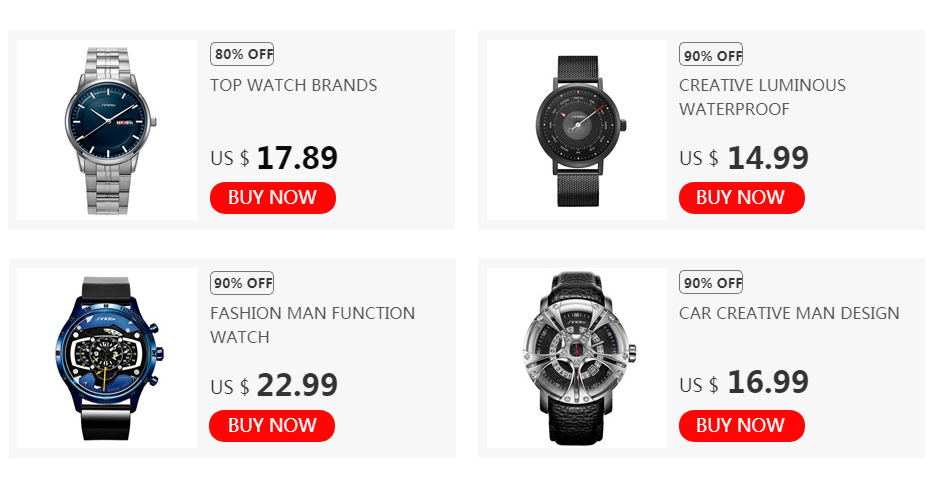Open the silver steel blue-dial watch image
Screen dimensions: 932x486
107,130
